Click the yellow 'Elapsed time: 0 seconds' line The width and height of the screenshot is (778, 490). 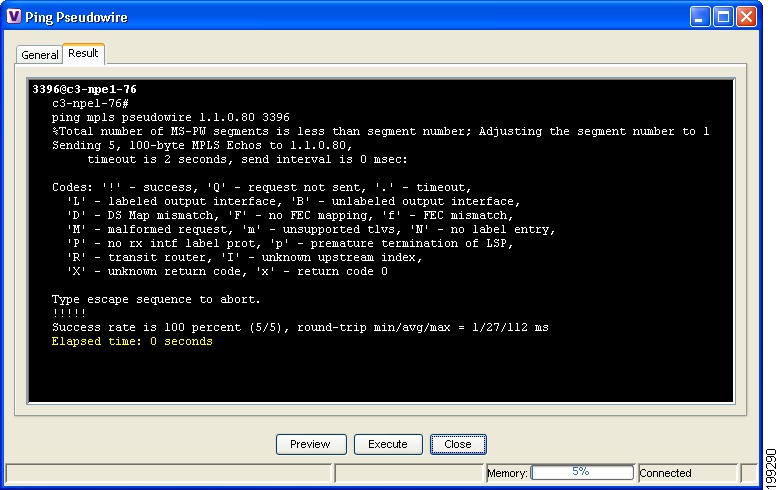pyautogui.click(x=132, y=341)
